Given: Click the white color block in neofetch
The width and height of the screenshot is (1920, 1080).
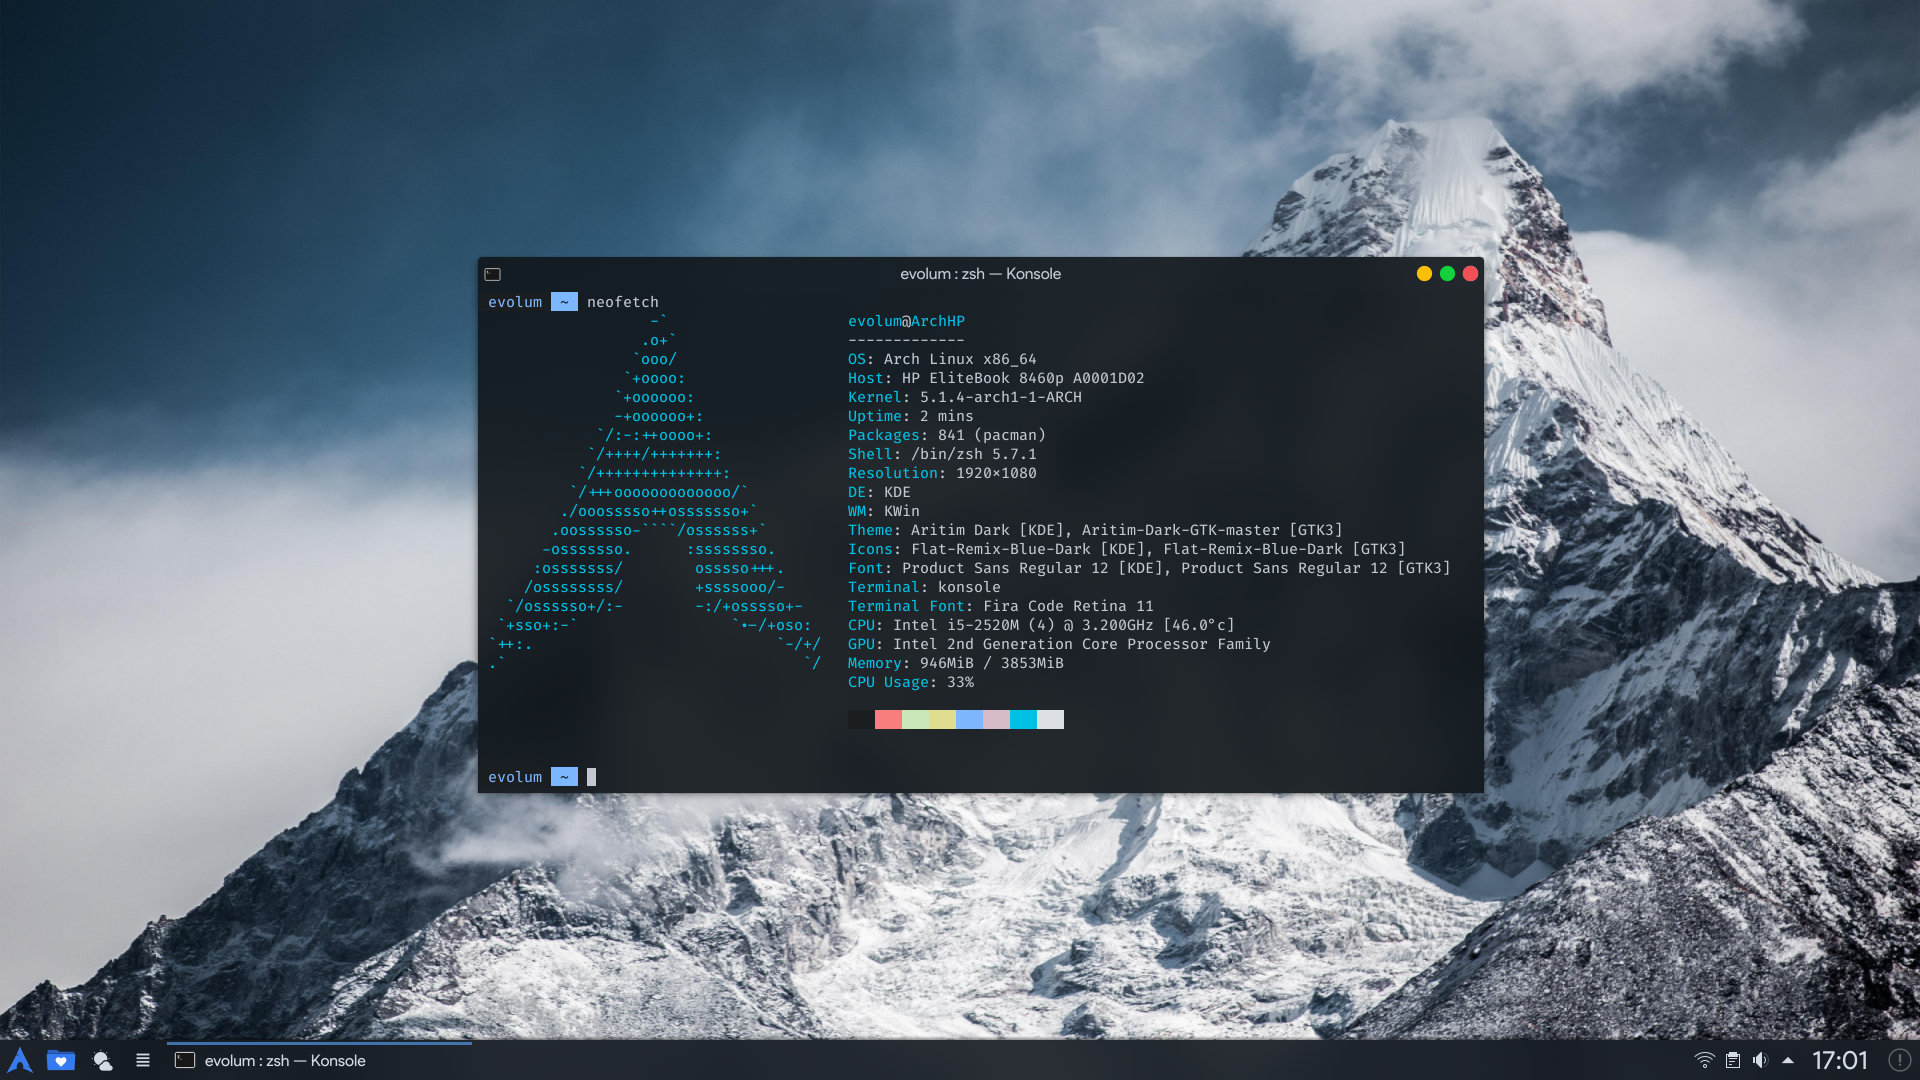Looking at the screenshot, I should 1050,719.
